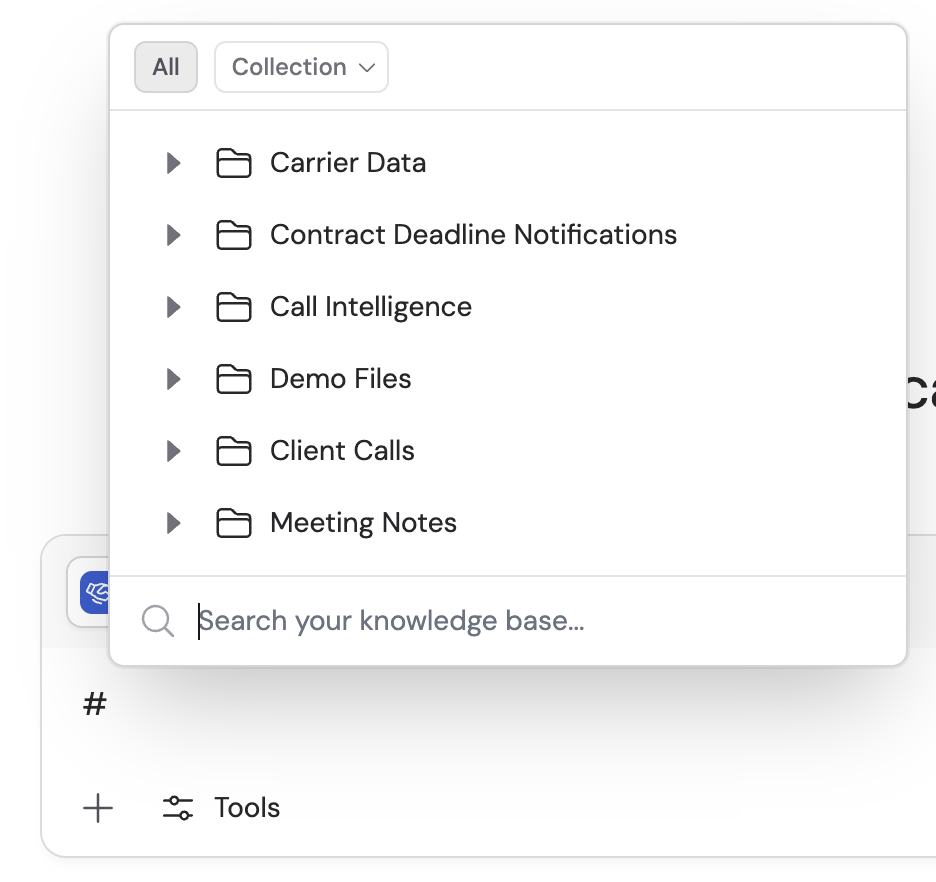Click the magnifying glass search icon

(157, 620)
